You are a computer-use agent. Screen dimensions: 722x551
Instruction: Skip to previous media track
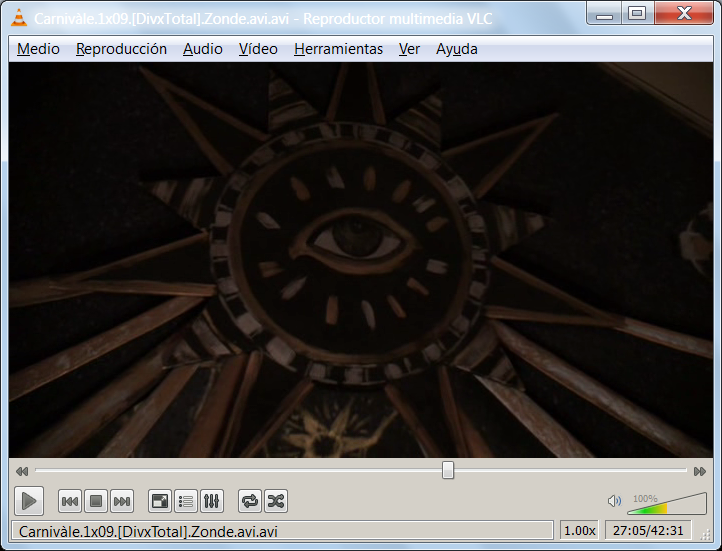point(70,501)
